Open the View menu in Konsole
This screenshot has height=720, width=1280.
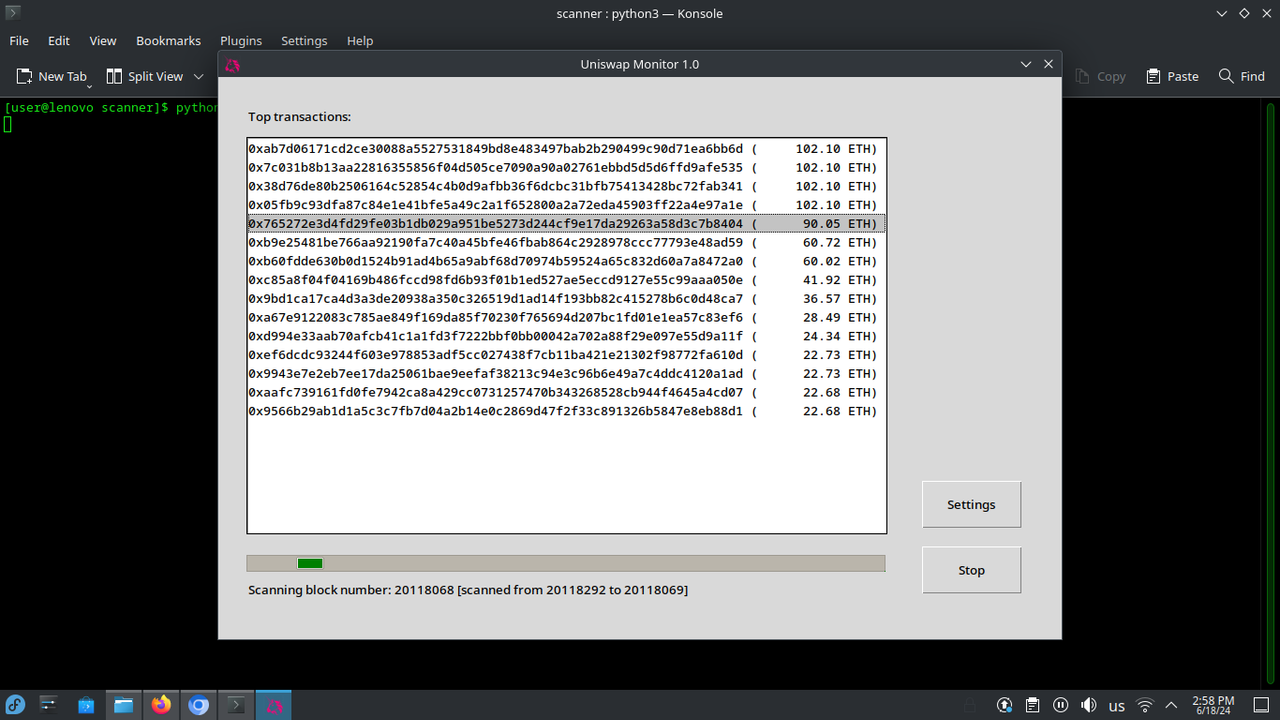click(x=103, y=41)
